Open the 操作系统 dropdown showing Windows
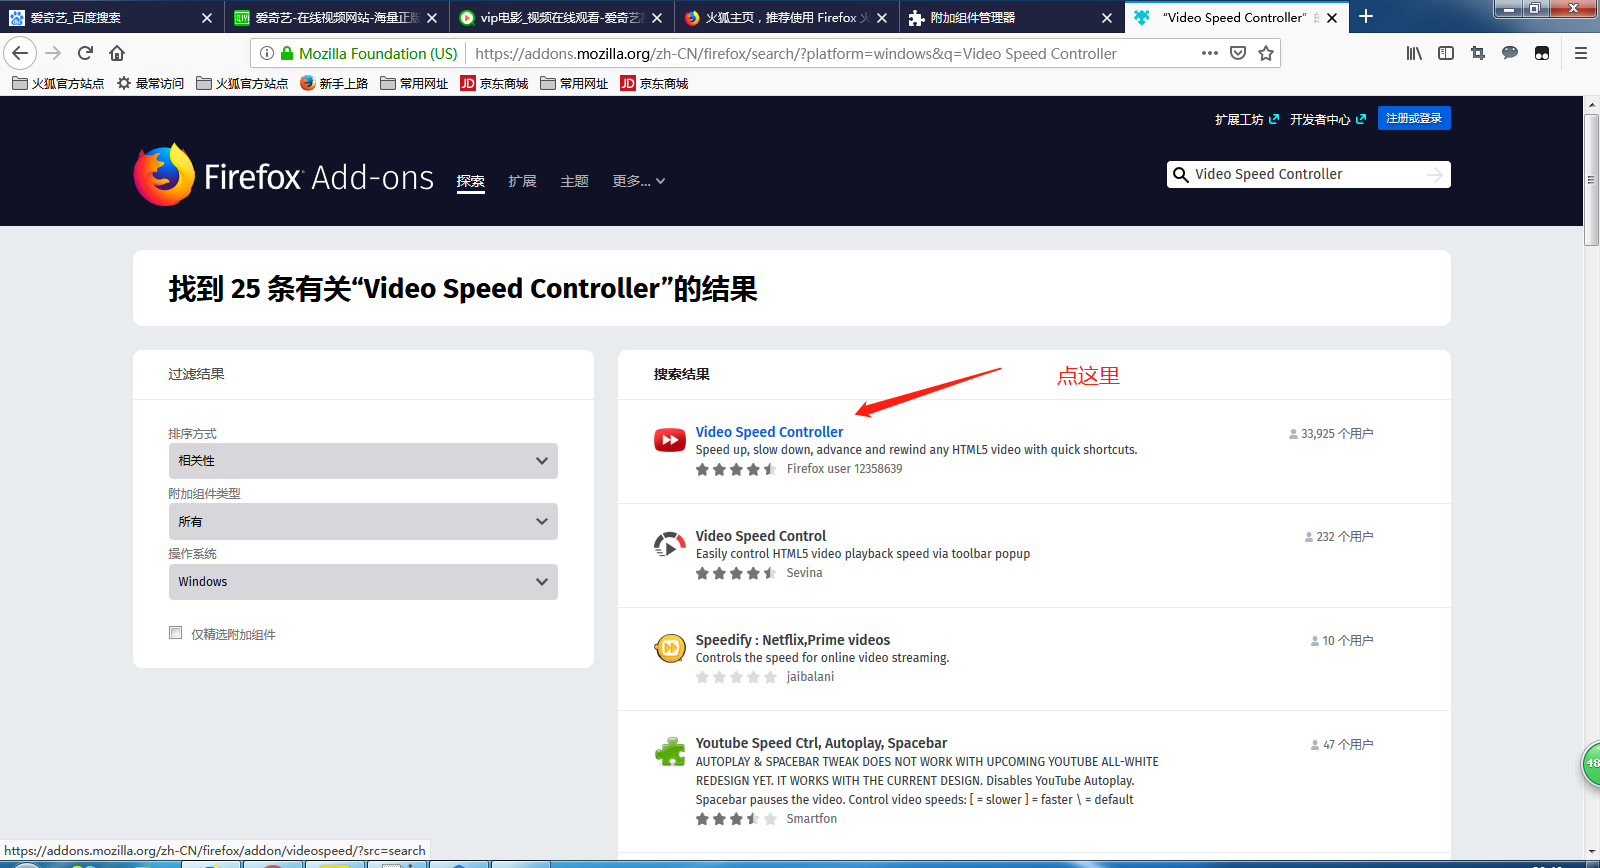 pyautogui.click(x=363, y=582)
